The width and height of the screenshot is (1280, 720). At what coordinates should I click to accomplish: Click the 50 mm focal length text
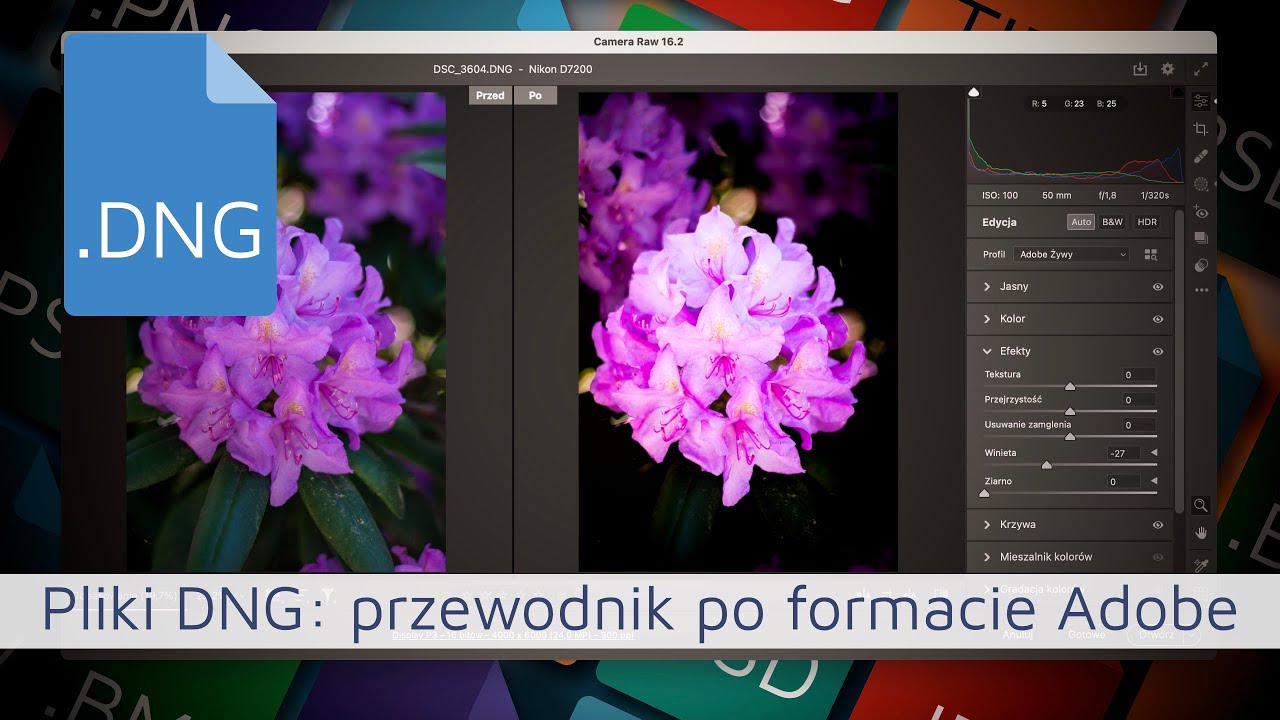coord(1056,196)
